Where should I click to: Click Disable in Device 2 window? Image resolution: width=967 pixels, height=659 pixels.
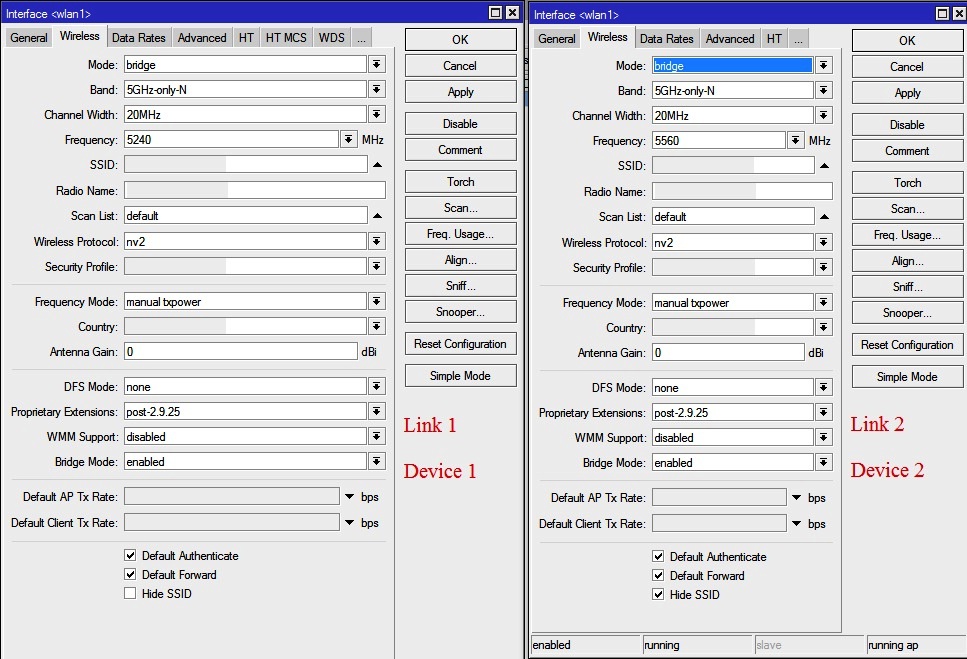click(907, 125)
